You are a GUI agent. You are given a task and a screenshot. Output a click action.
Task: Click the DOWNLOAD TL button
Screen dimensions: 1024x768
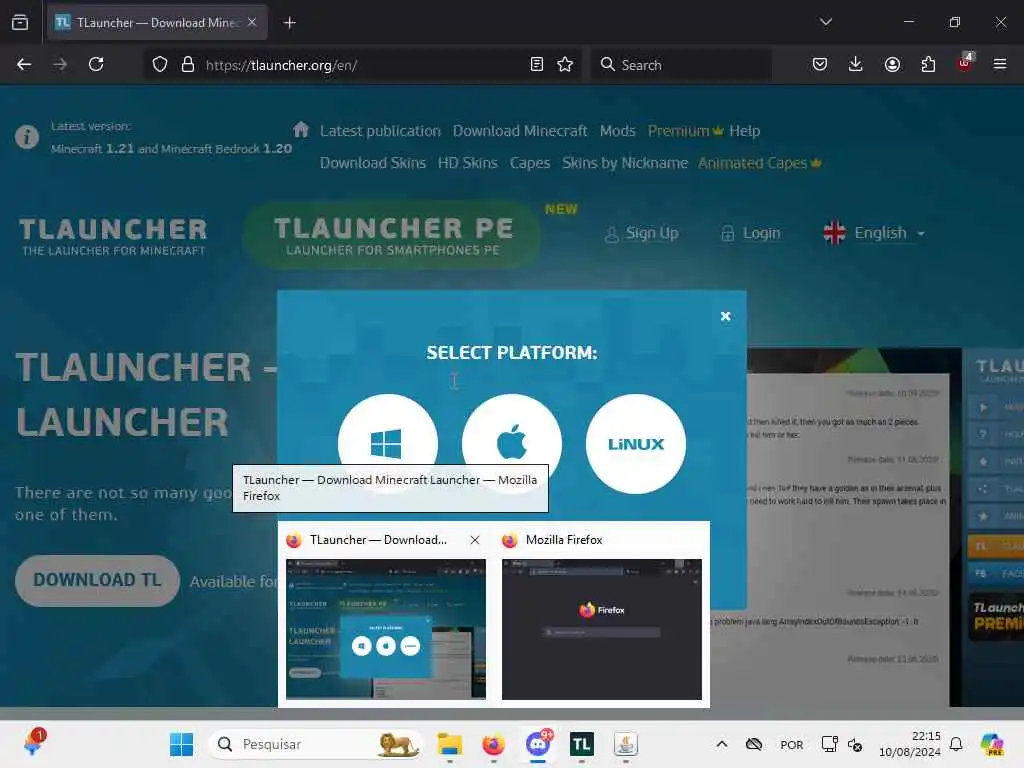tap(97, 580)
